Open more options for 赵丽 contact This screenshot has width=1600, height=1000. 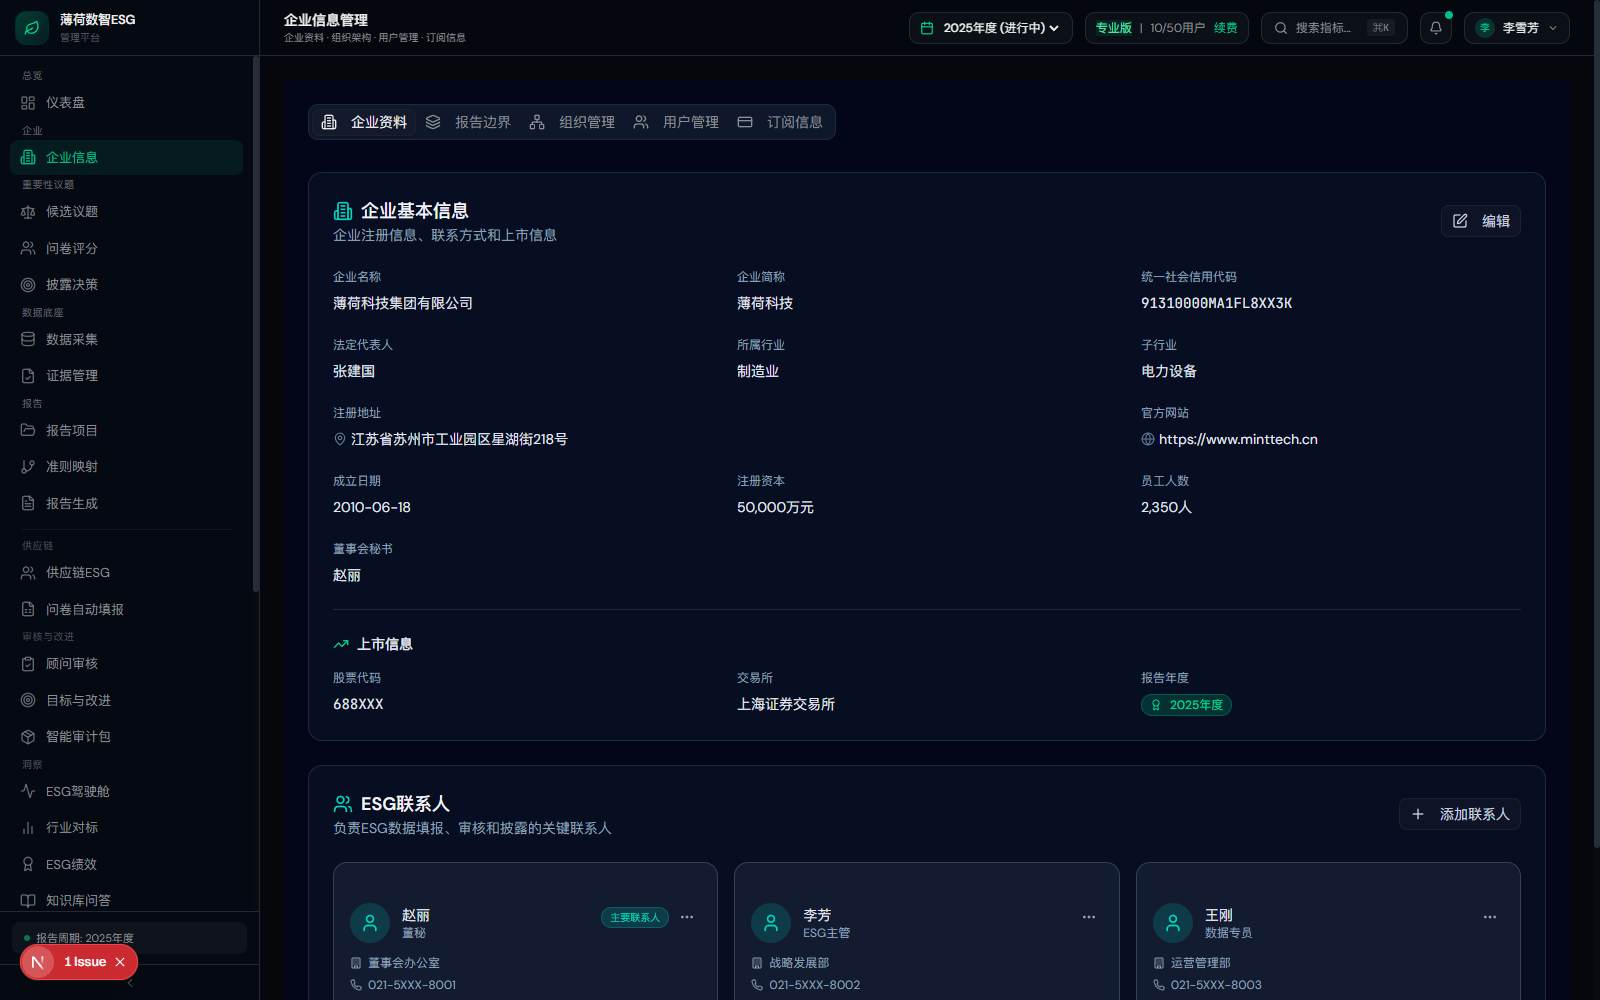pos(687,917)
